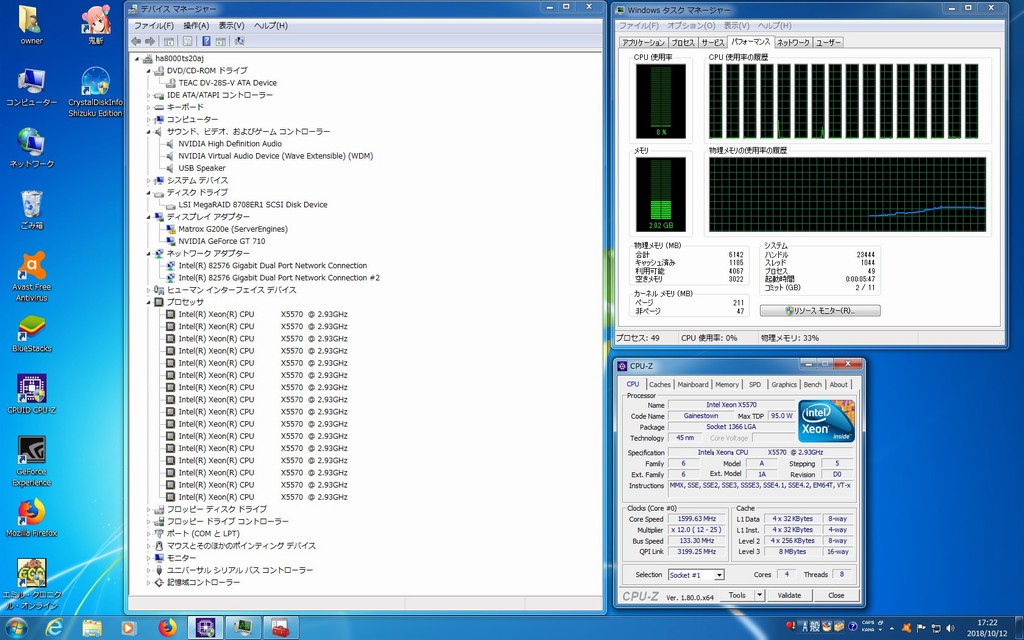Switch to Memory tab in CPU-Z
1024x640 pixels.
point(727,385)
